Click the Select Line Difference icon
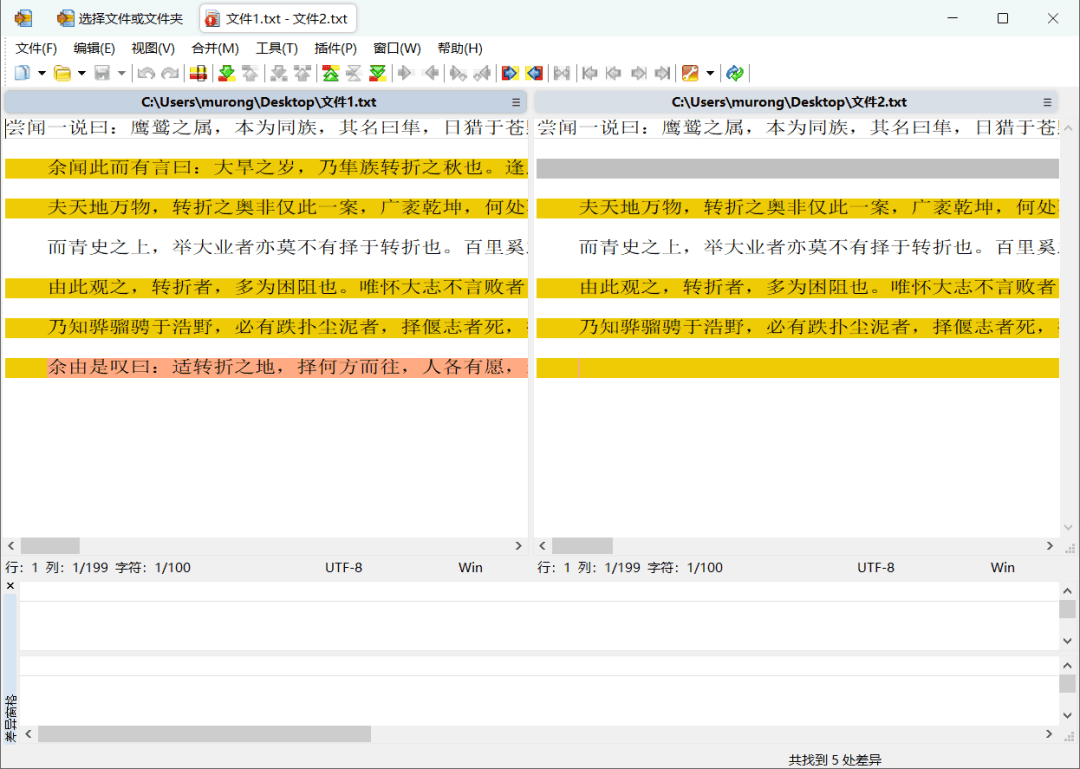This screenshot has width=1080, height=769. pos(198,72)
